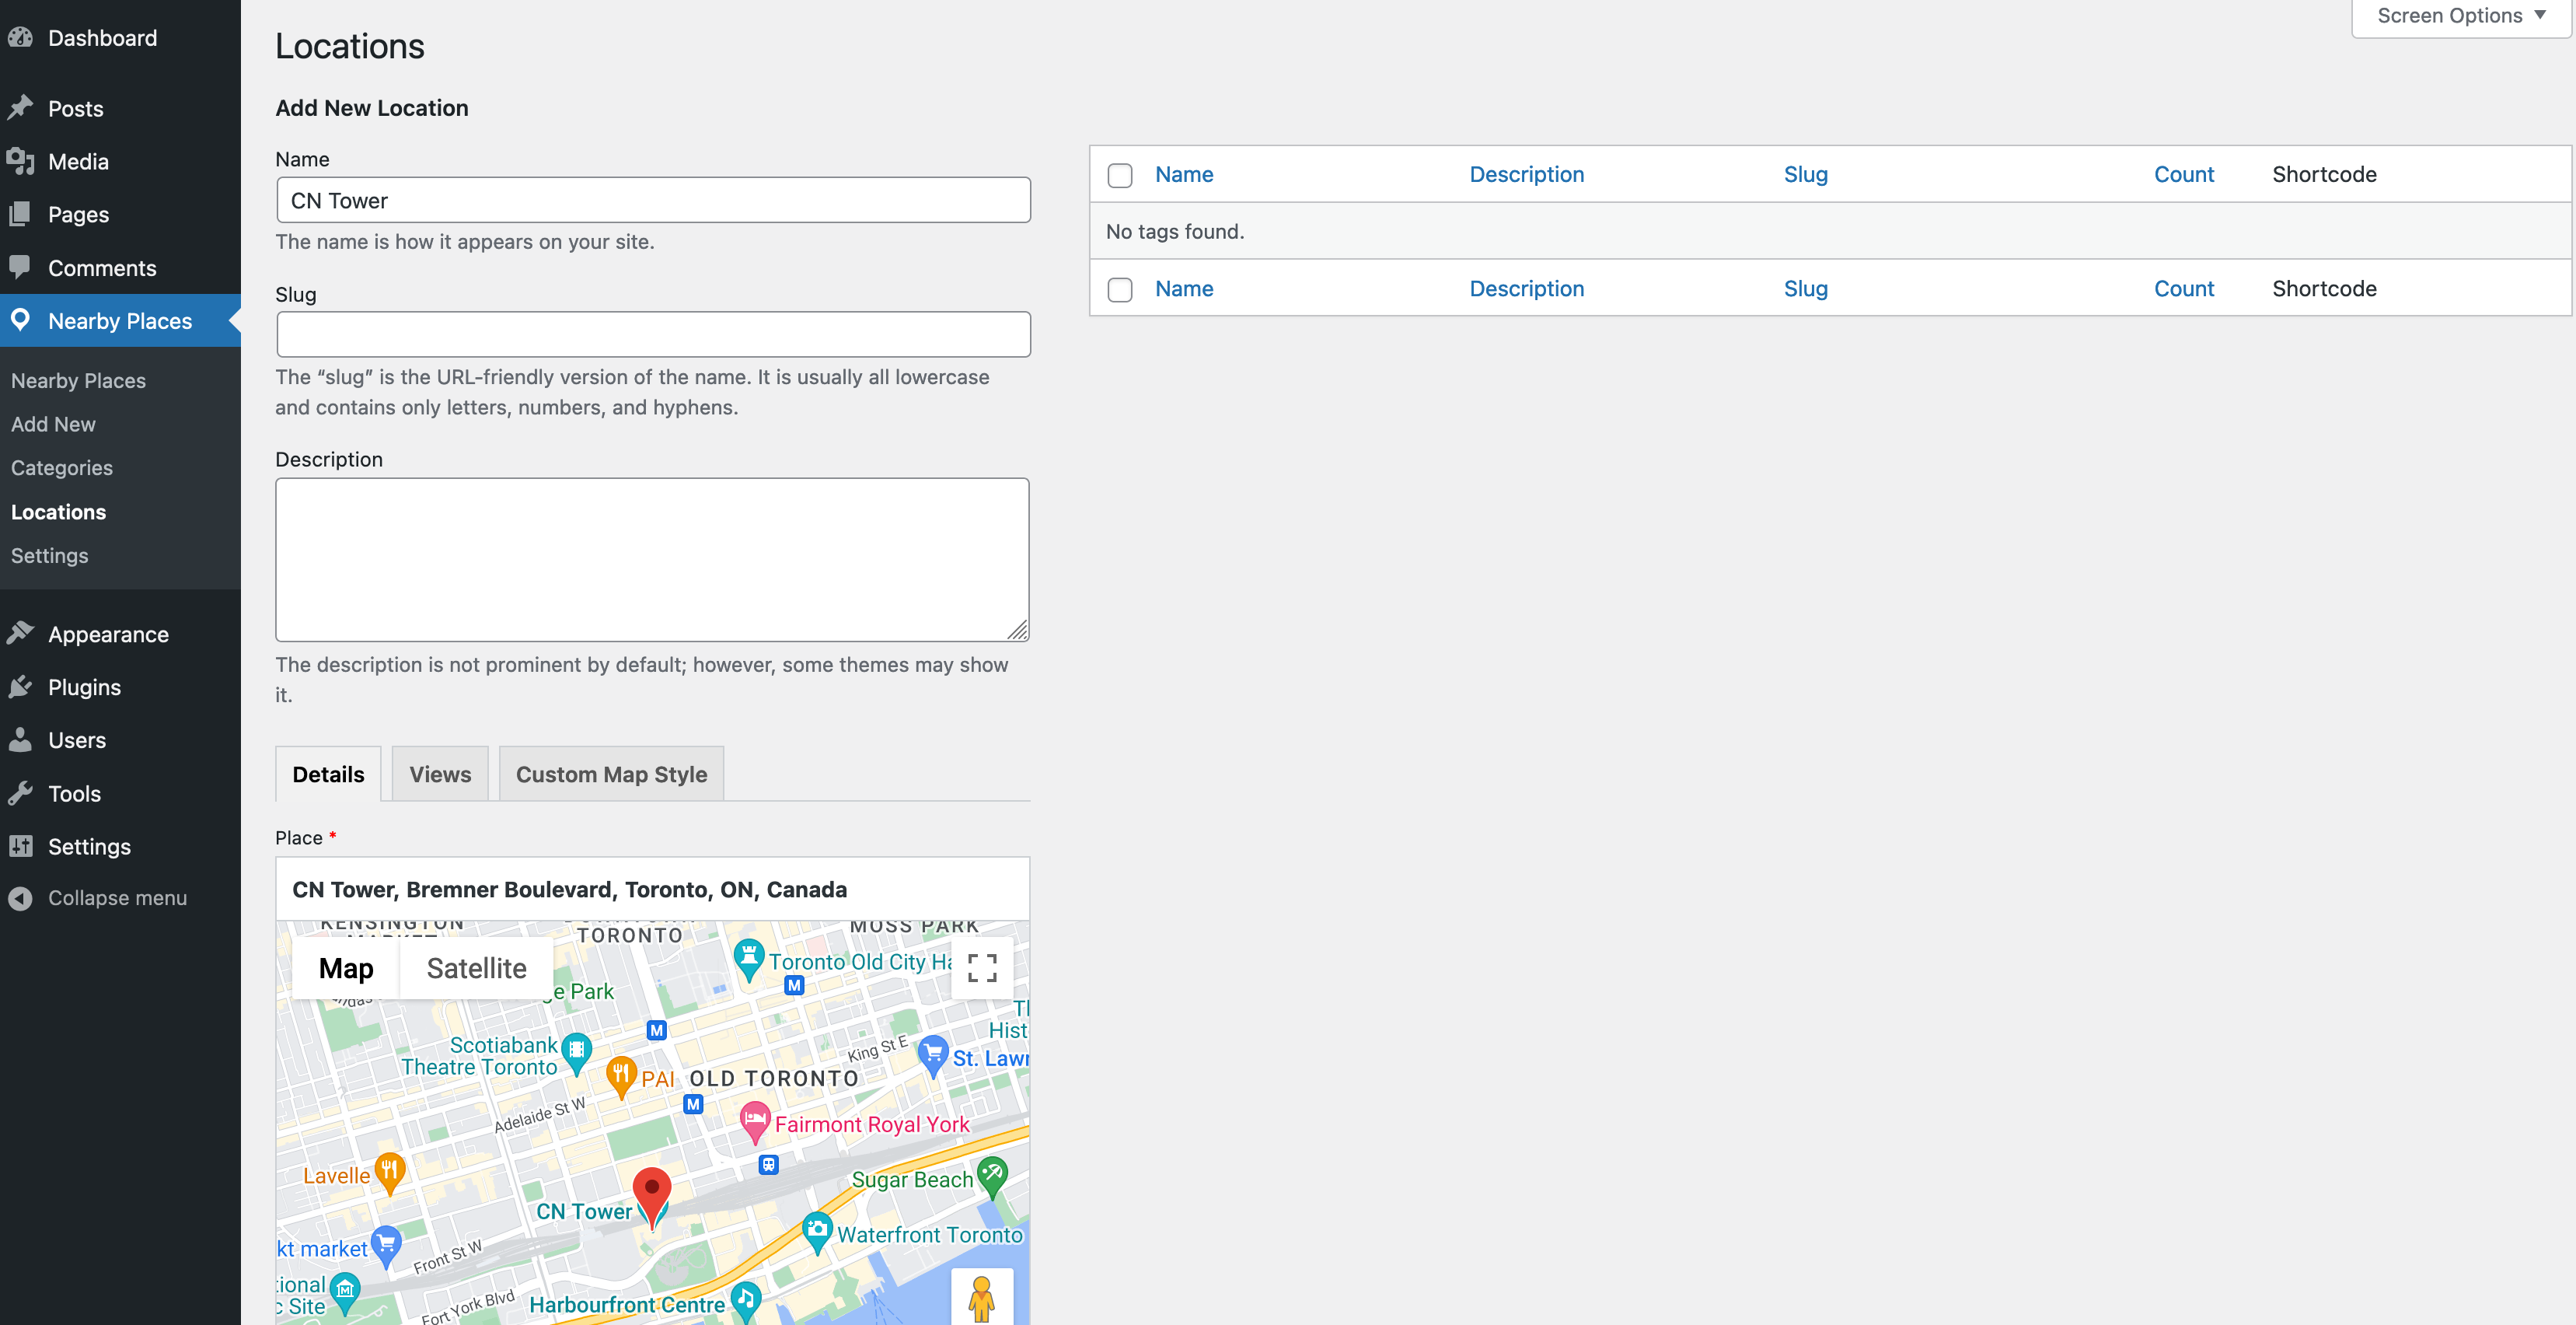Click the Description textarea resize handle
Screen dimensions: 2576x1325
coord(1018,630)
